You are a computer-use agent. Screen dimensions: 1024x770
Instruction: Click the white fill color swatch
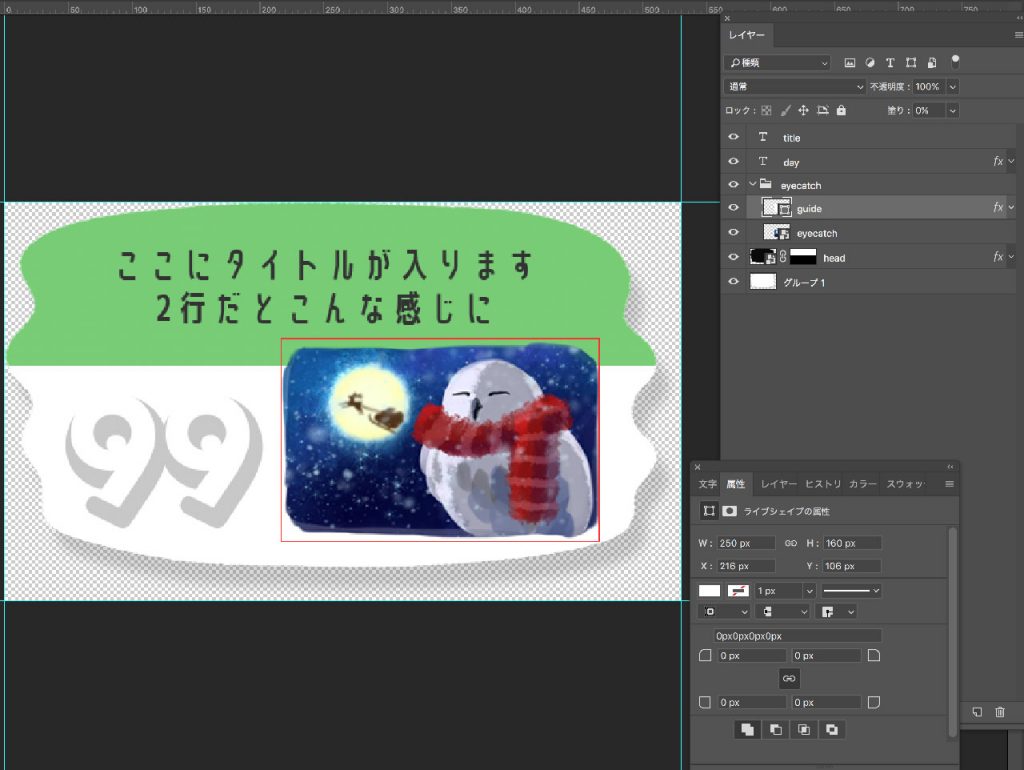(x=709, y=591)
